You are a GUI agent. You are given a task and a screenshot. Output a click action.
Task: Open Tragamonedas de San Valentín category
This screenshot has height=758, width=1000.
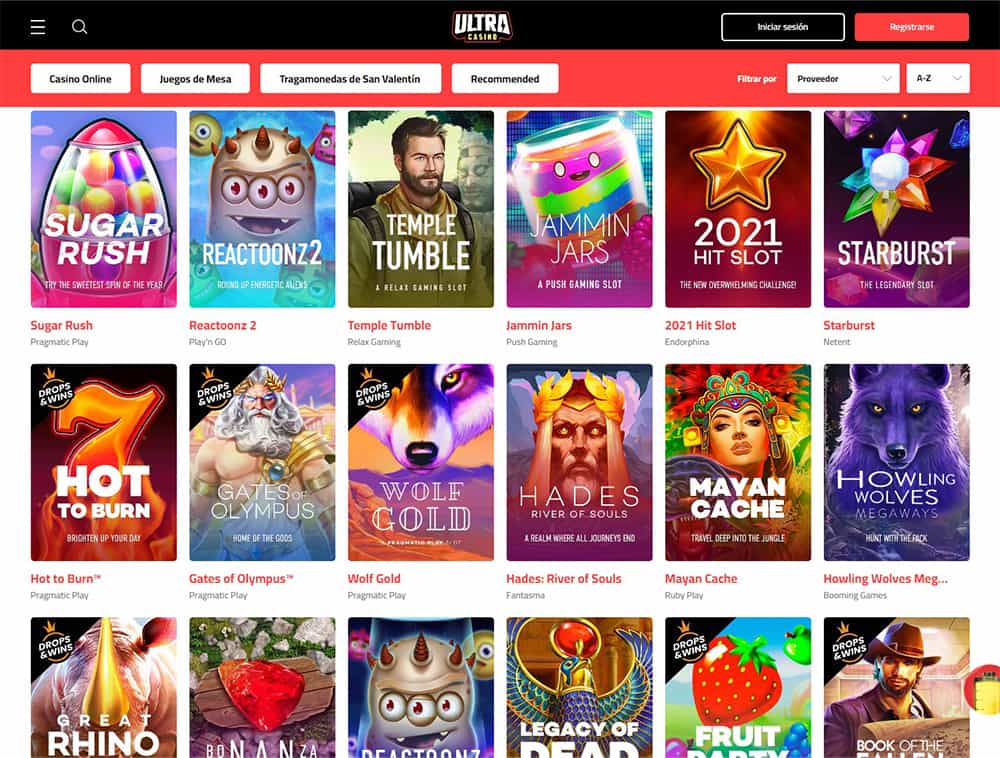[x=350, y=78]
